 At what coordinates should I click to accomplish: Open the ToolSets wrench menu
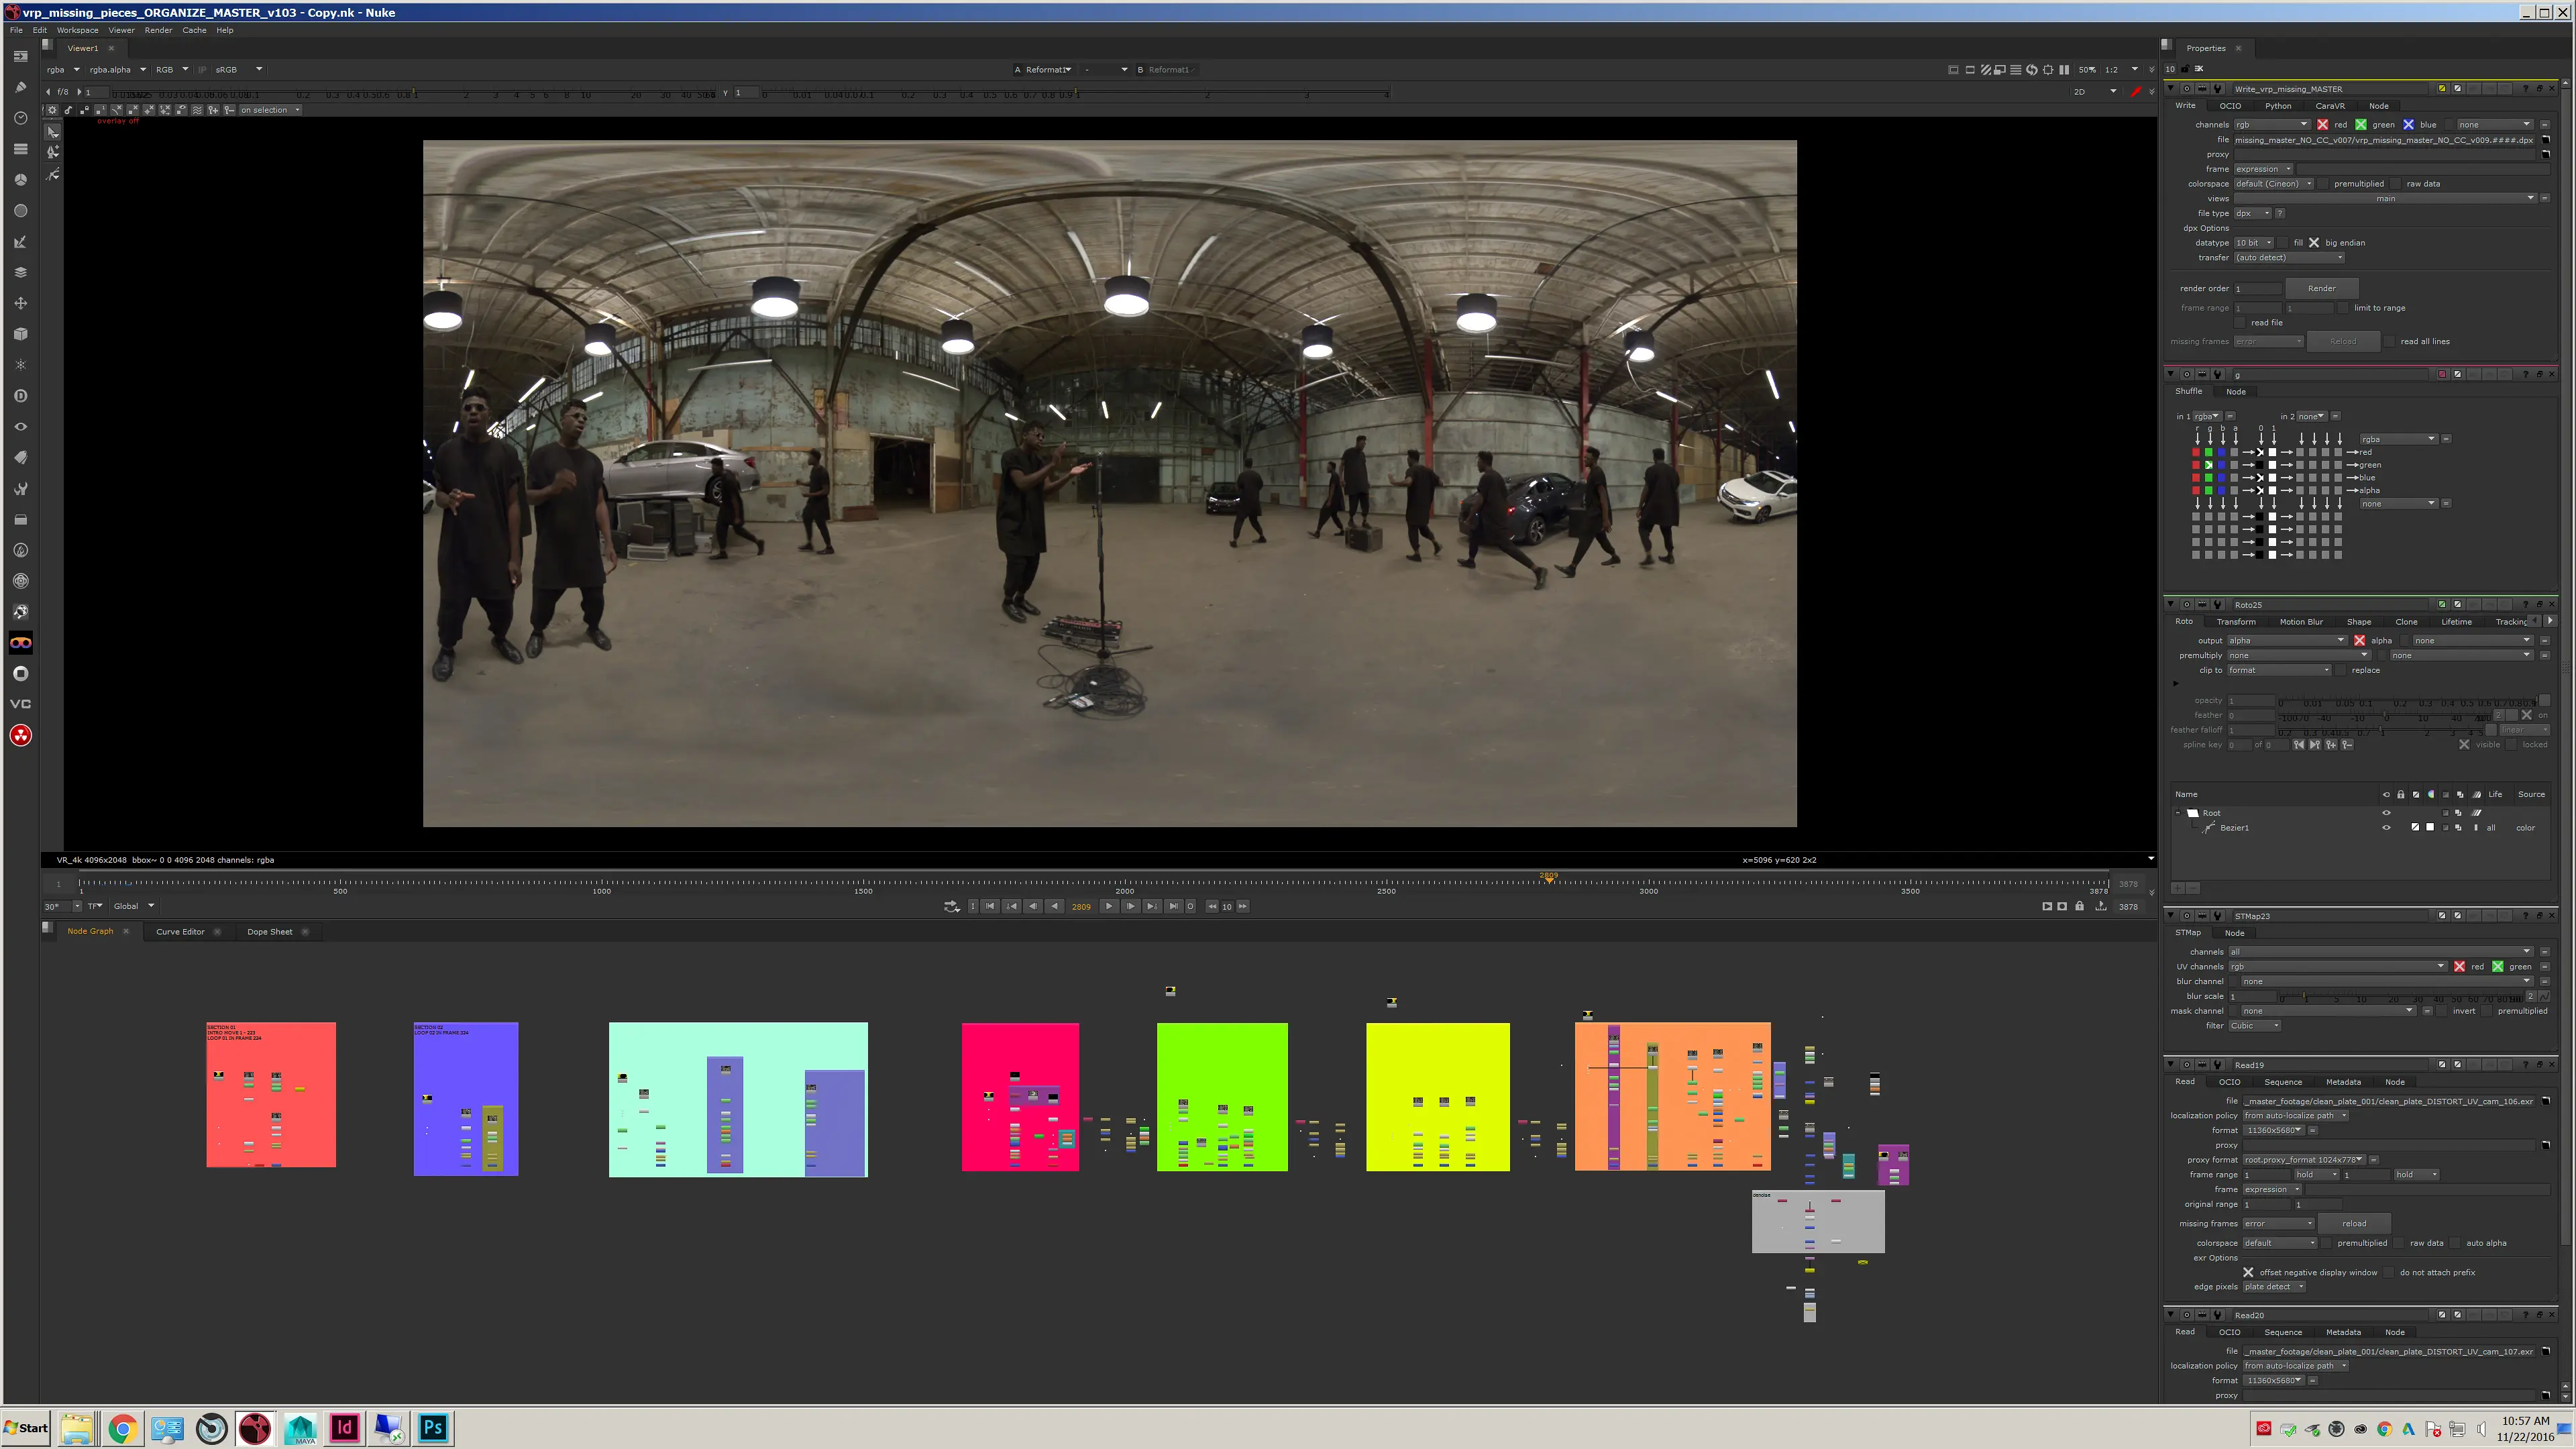tap(20, 489)
